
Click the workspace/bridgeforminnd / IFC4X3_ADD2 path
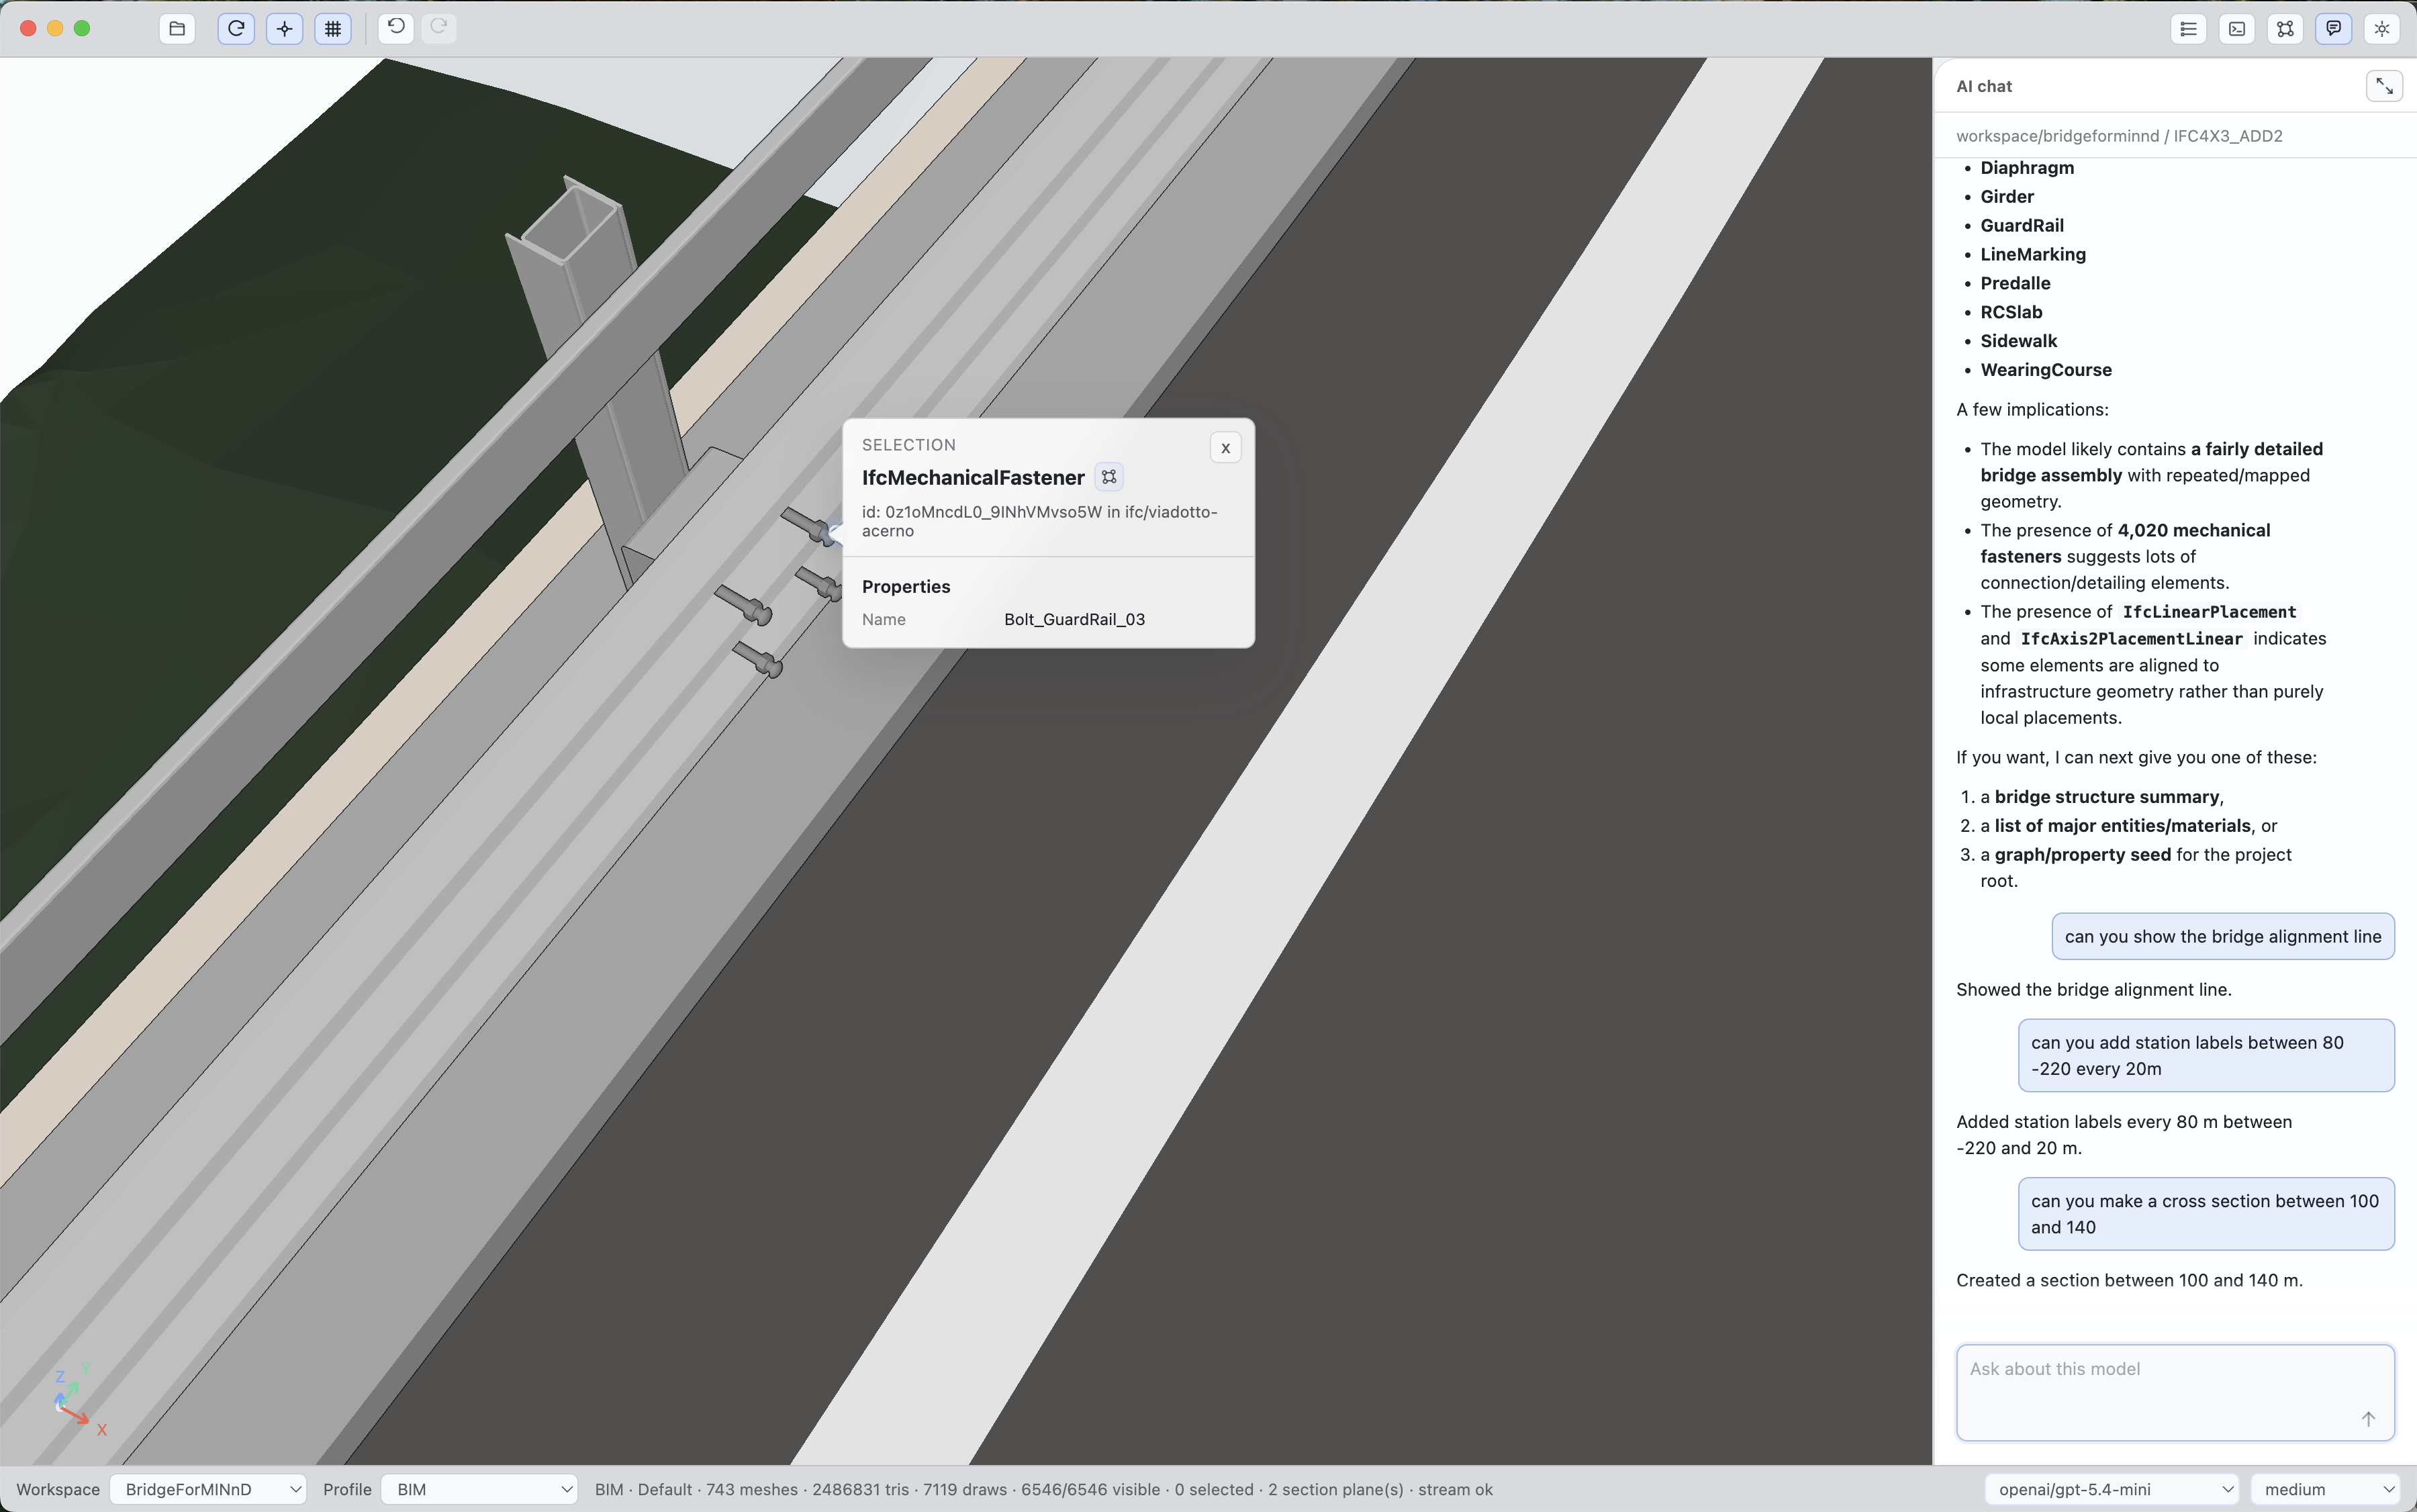point(2119,136)
